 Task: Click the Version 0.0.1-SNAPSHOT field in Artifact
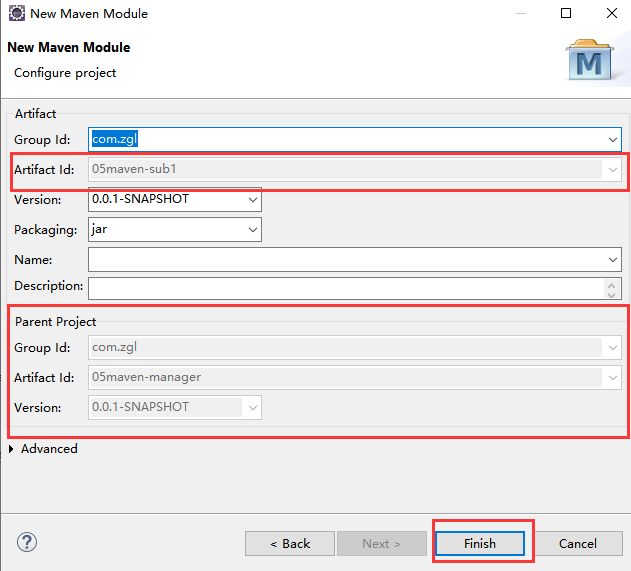(175, 200)
